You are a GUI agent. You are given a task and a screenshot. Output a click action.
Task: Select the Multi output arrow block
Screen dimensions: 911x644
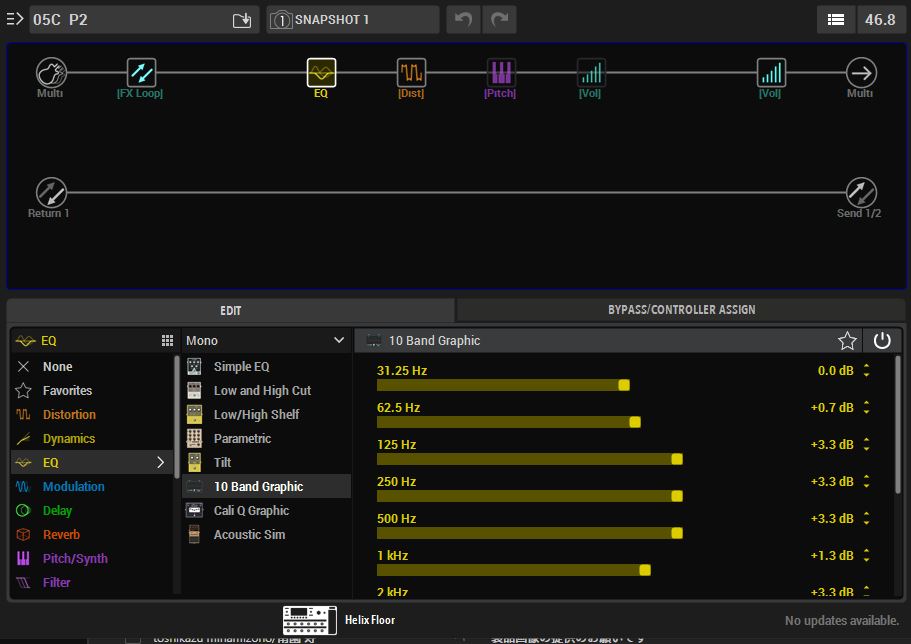click(x=860, y=73)
